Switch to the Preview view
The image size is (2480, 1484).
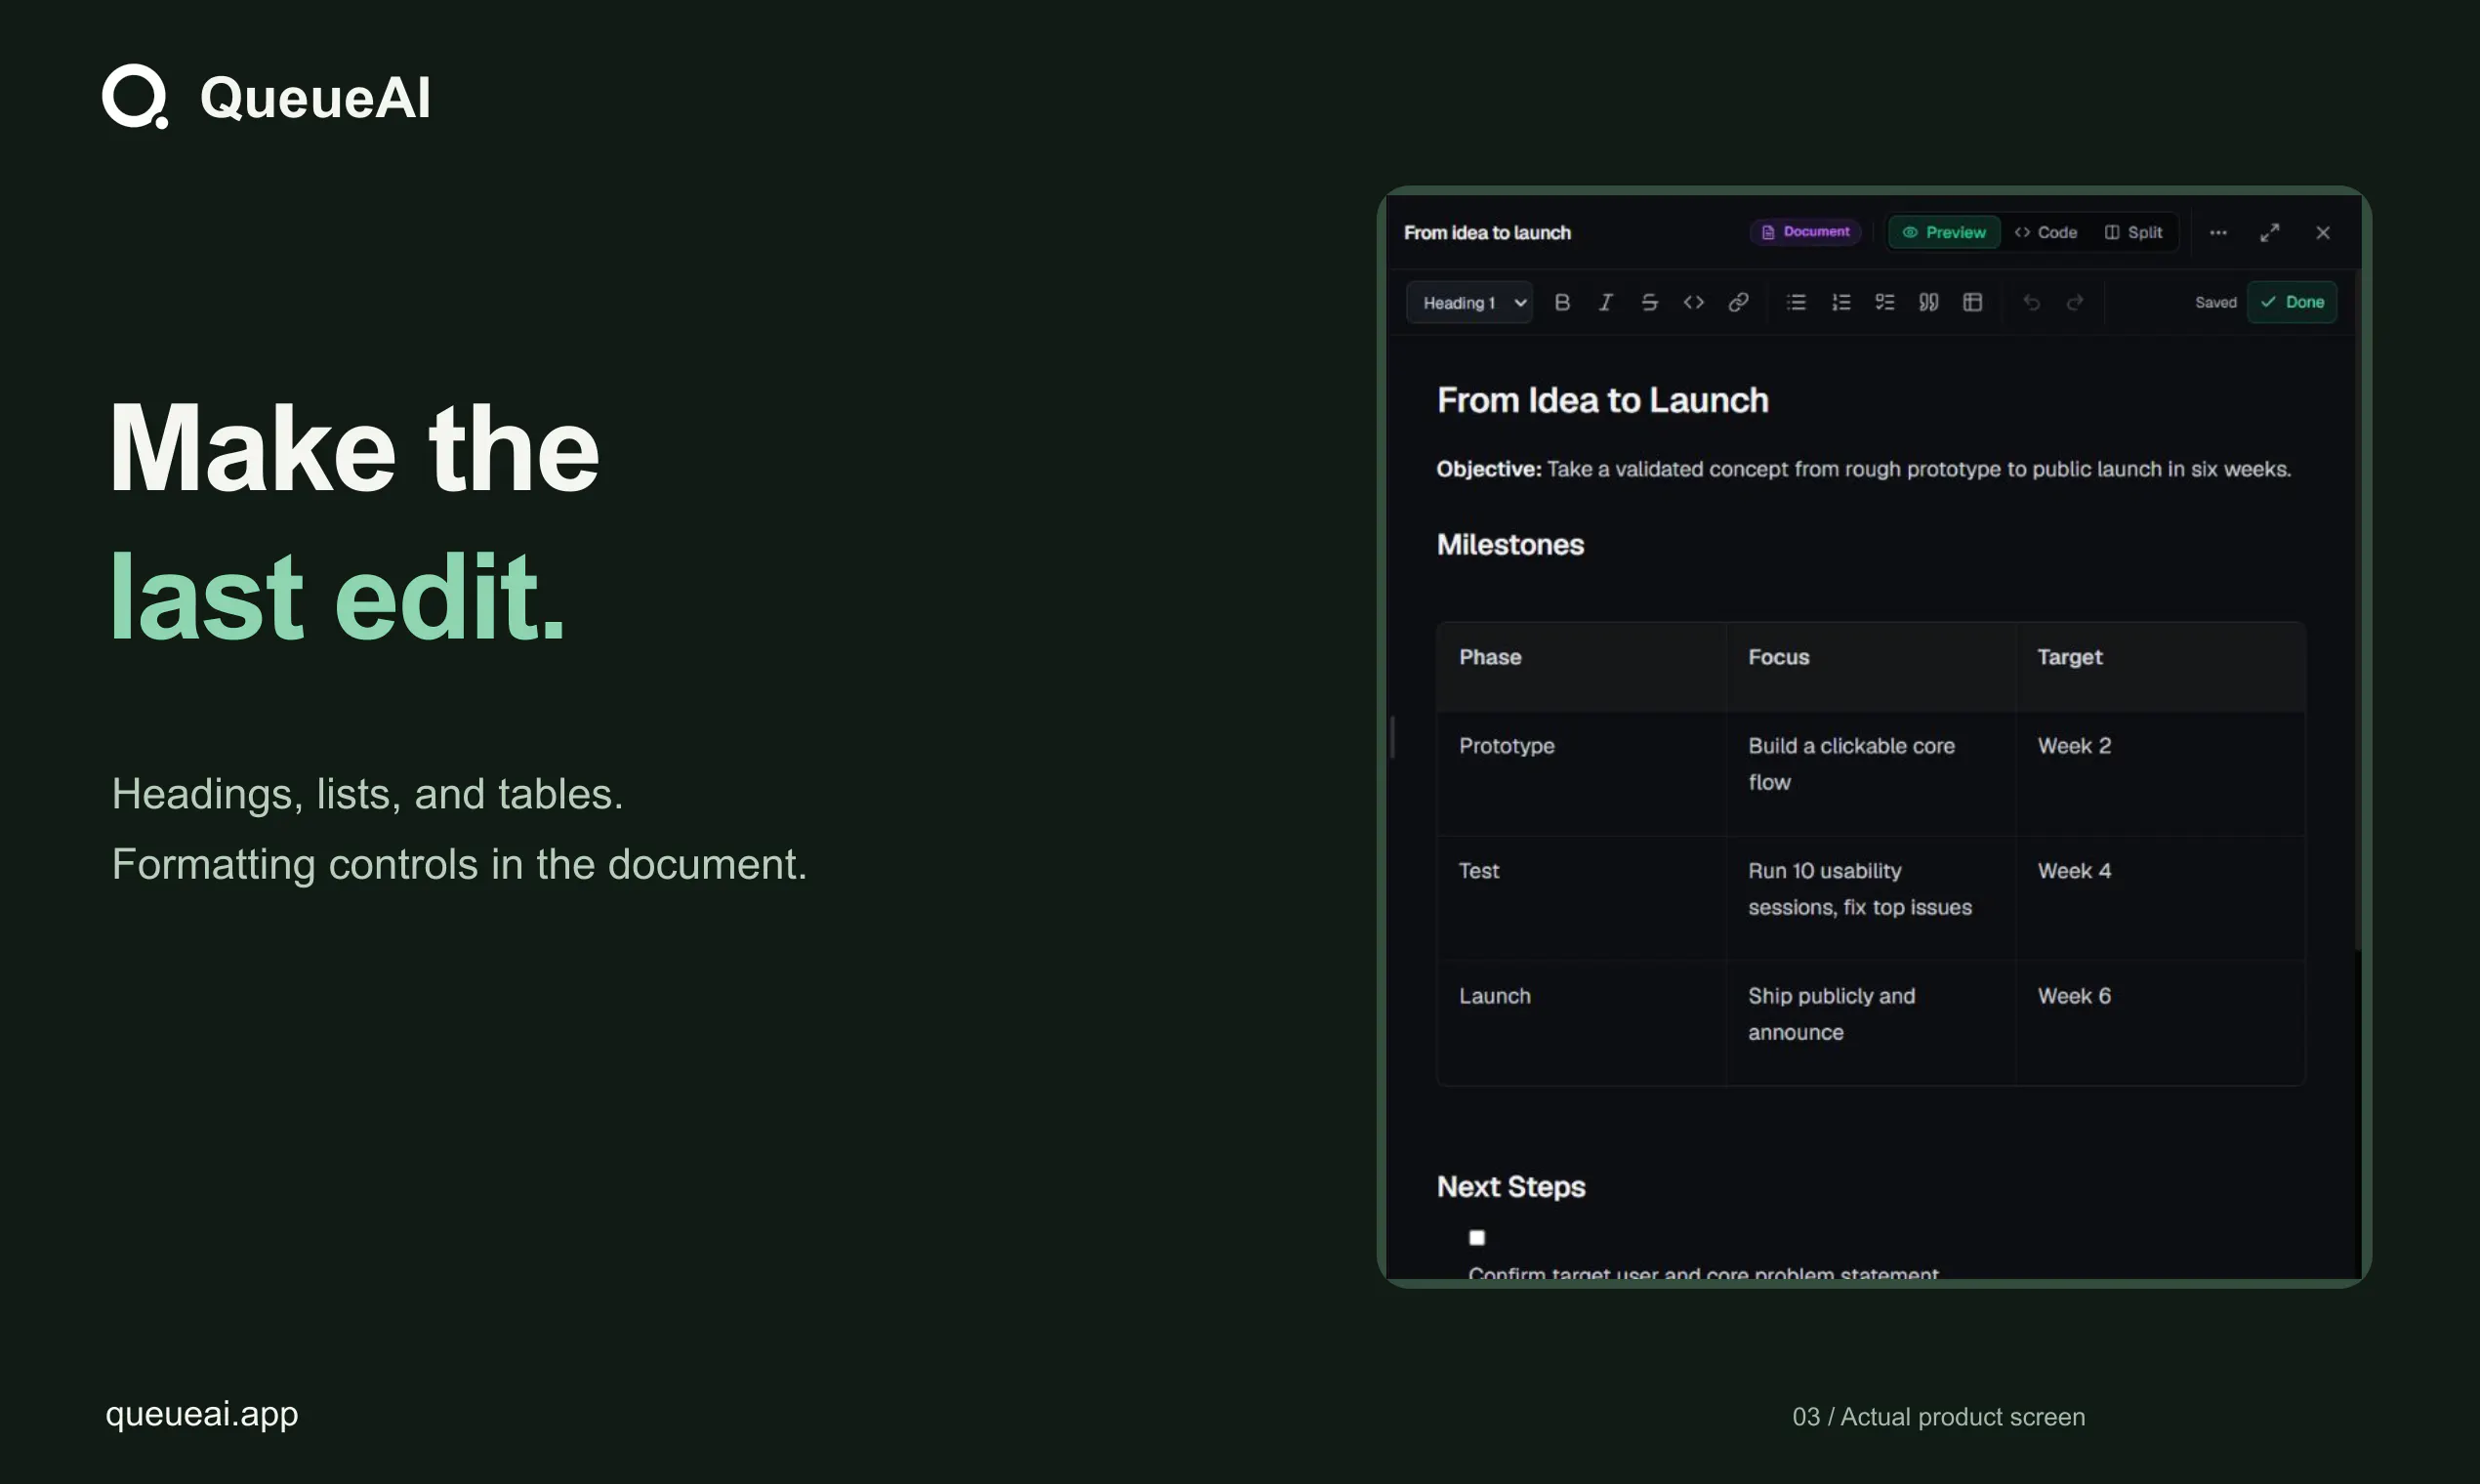(x=1944, y=232)
